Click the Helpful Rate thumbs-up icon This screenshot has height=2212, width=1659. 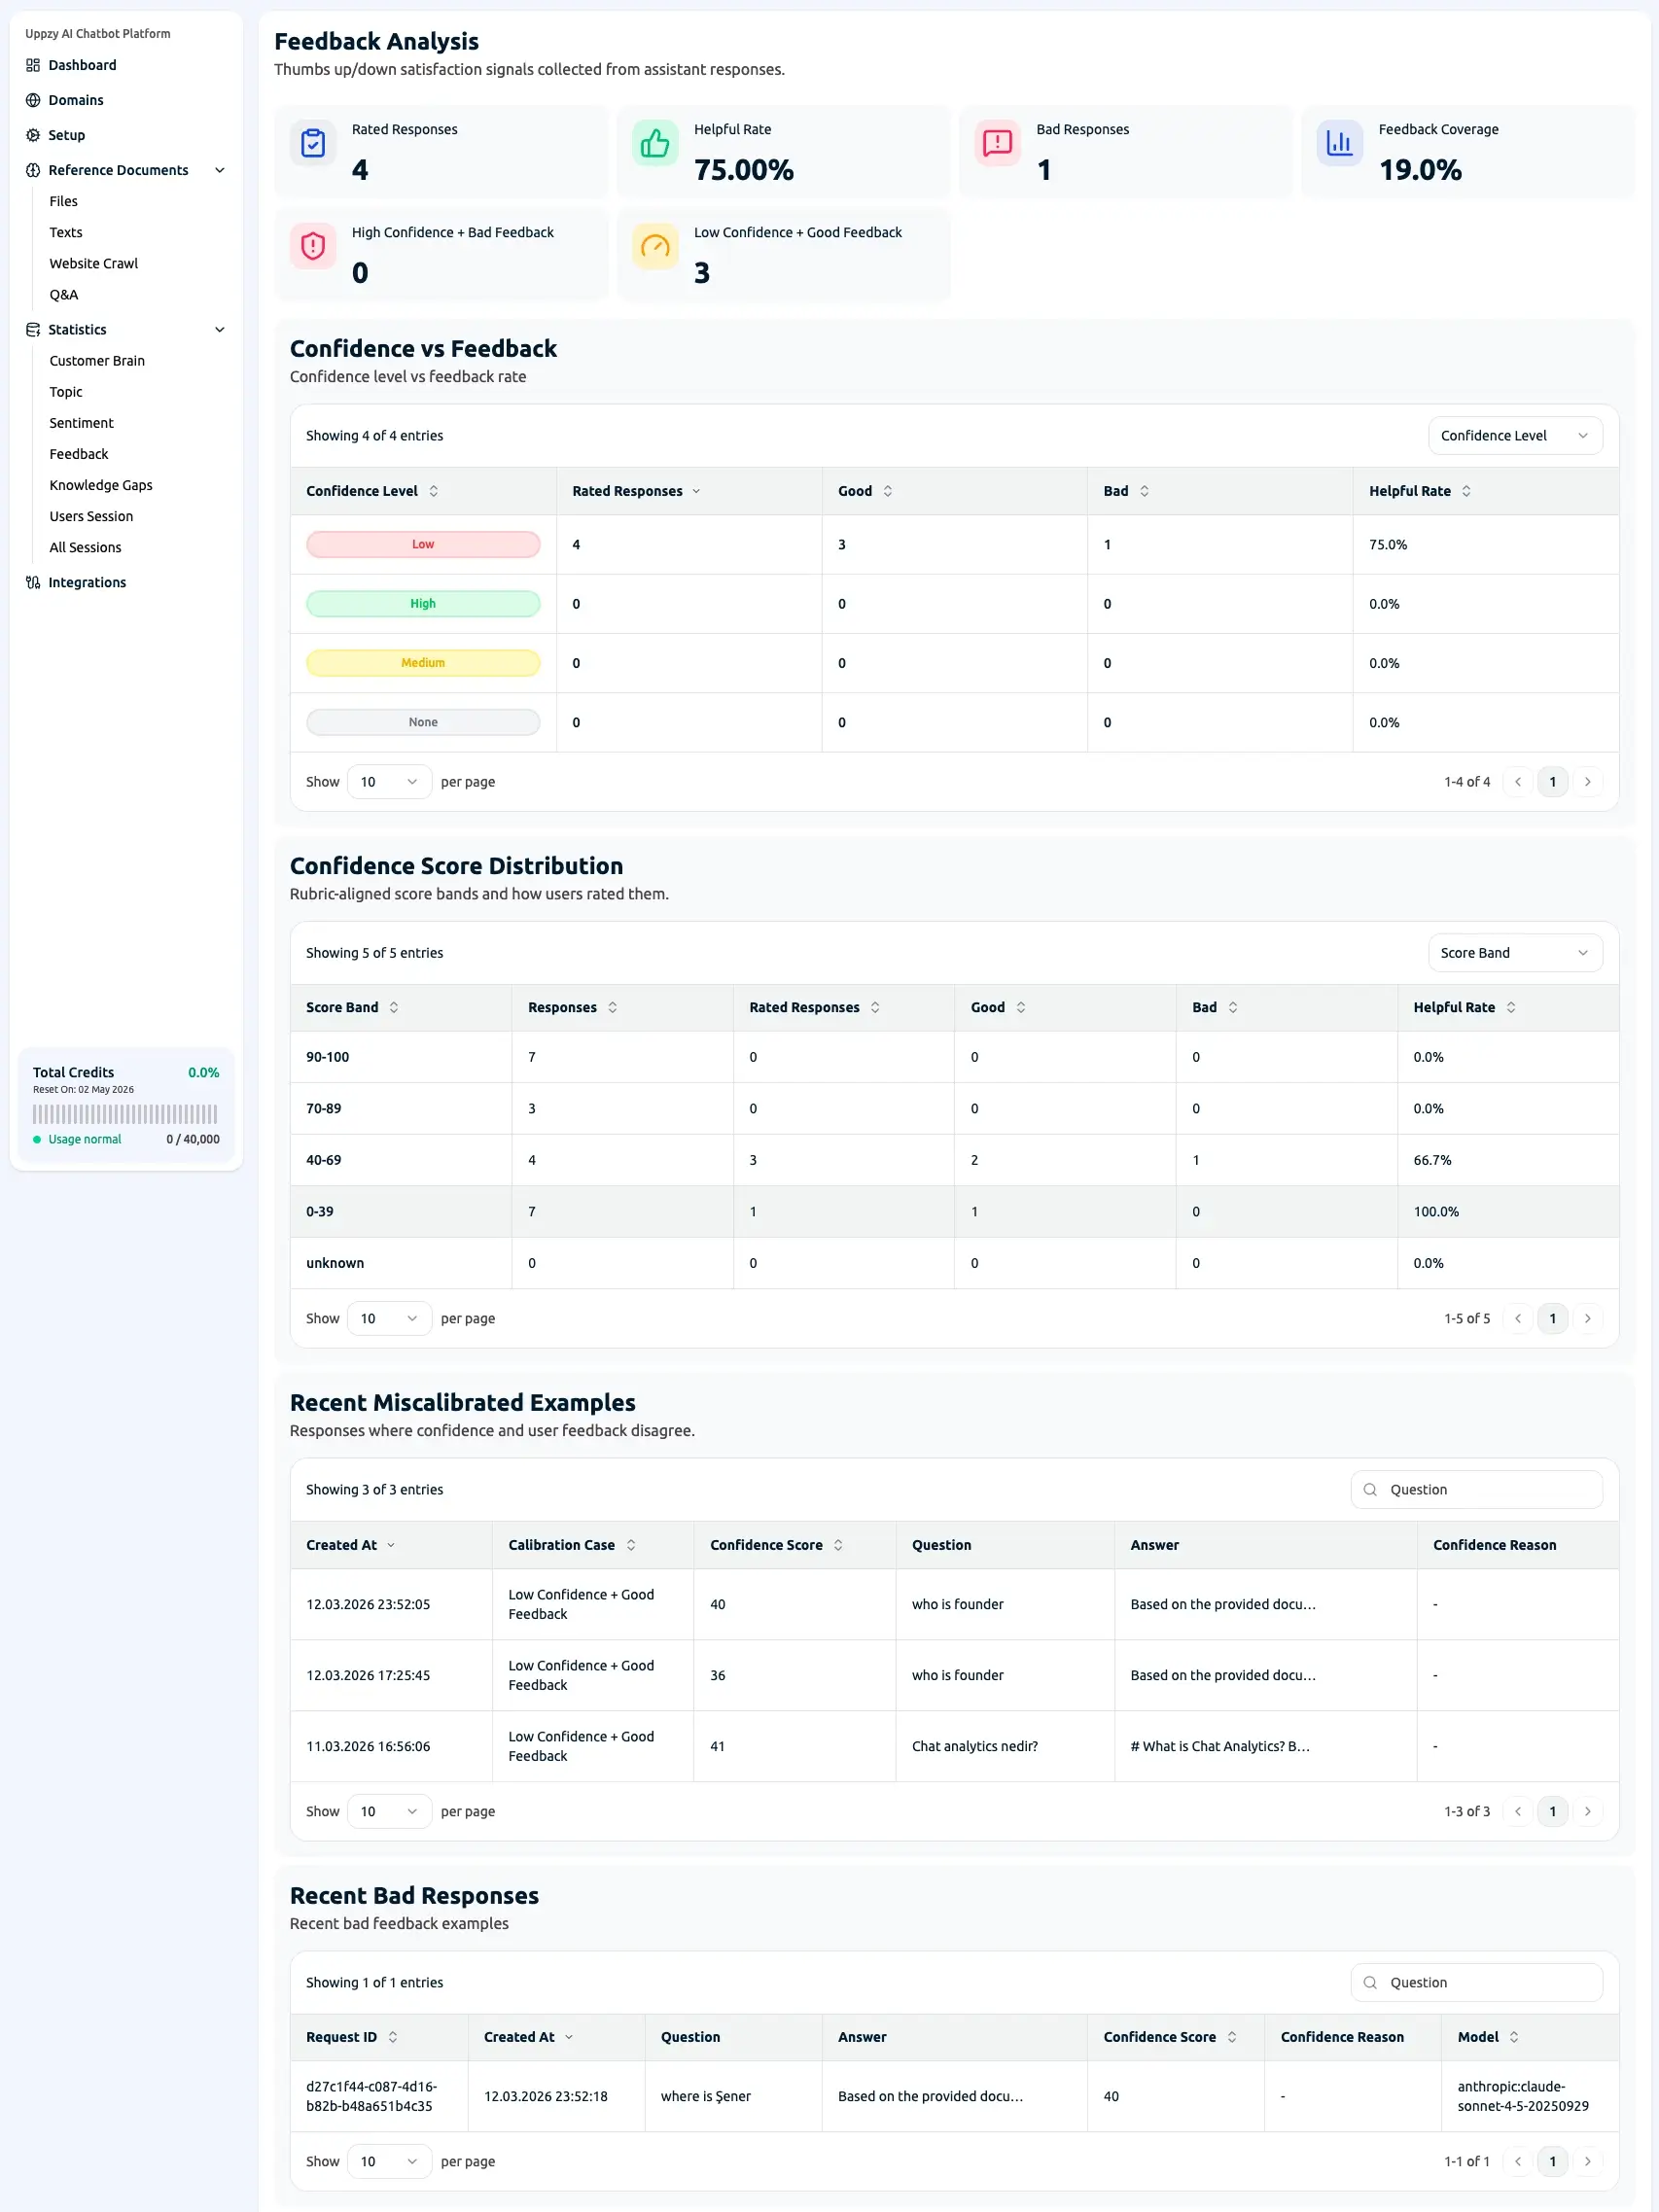pos(655,144)
